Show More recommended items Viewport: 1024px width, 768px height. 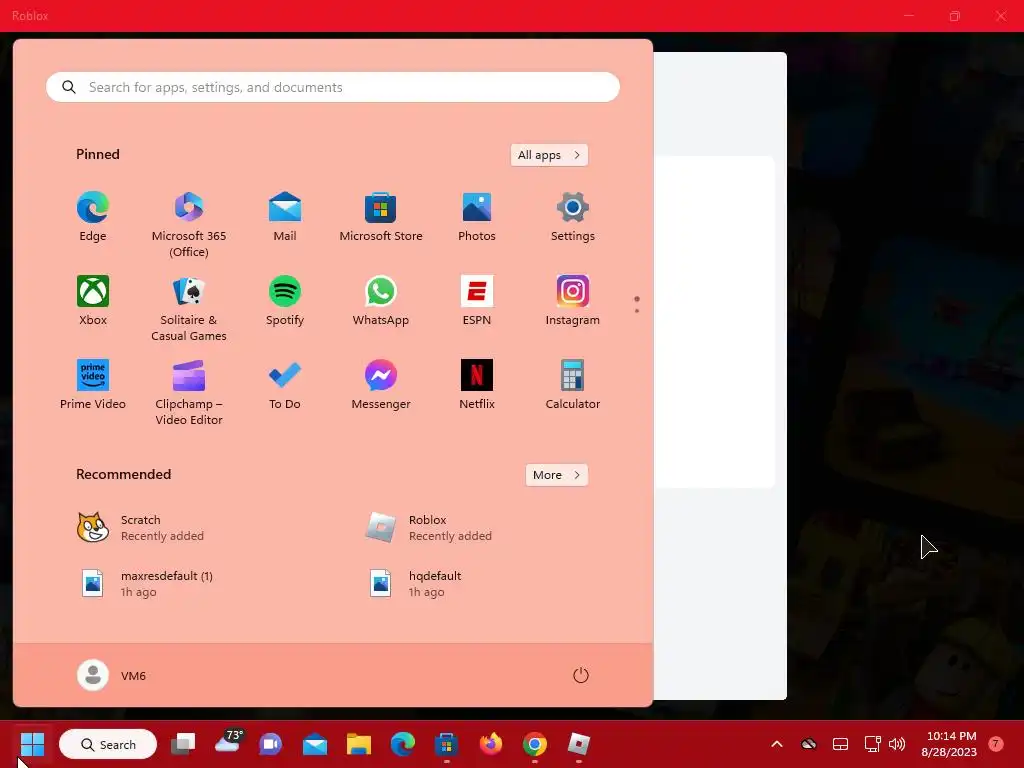point(556,475)
